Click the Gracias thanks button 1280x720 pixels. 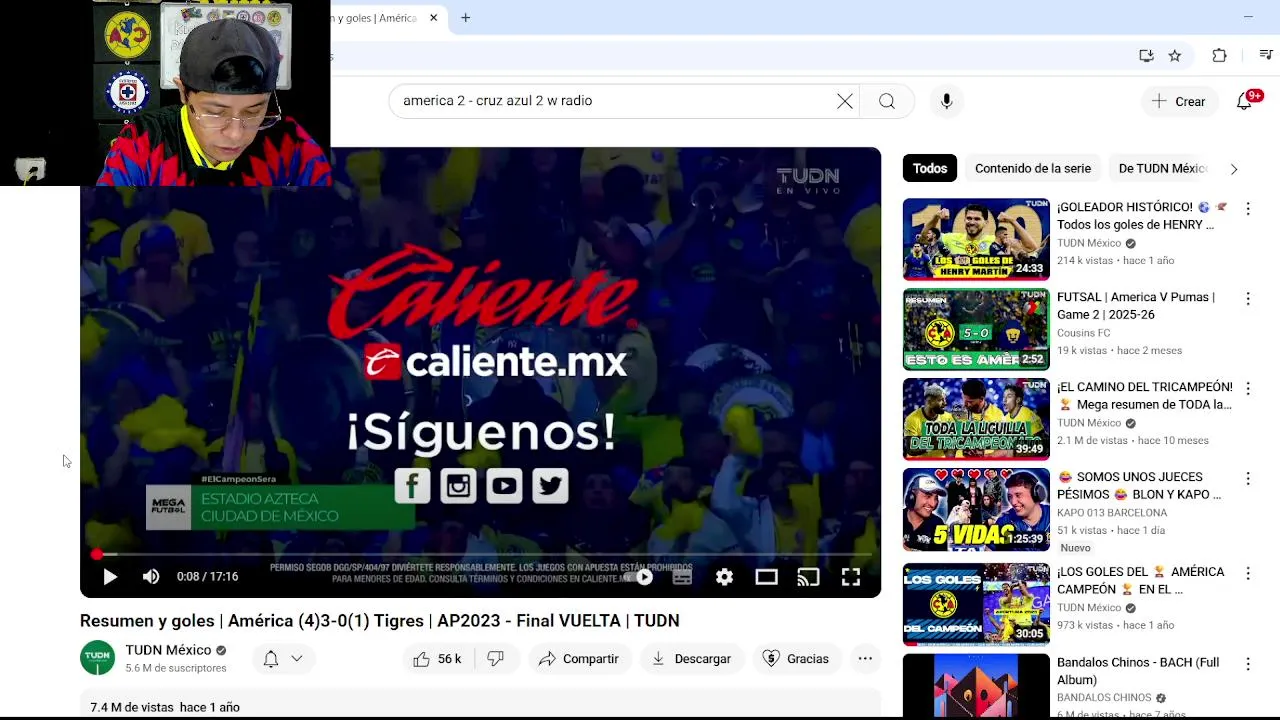point(796,659)
